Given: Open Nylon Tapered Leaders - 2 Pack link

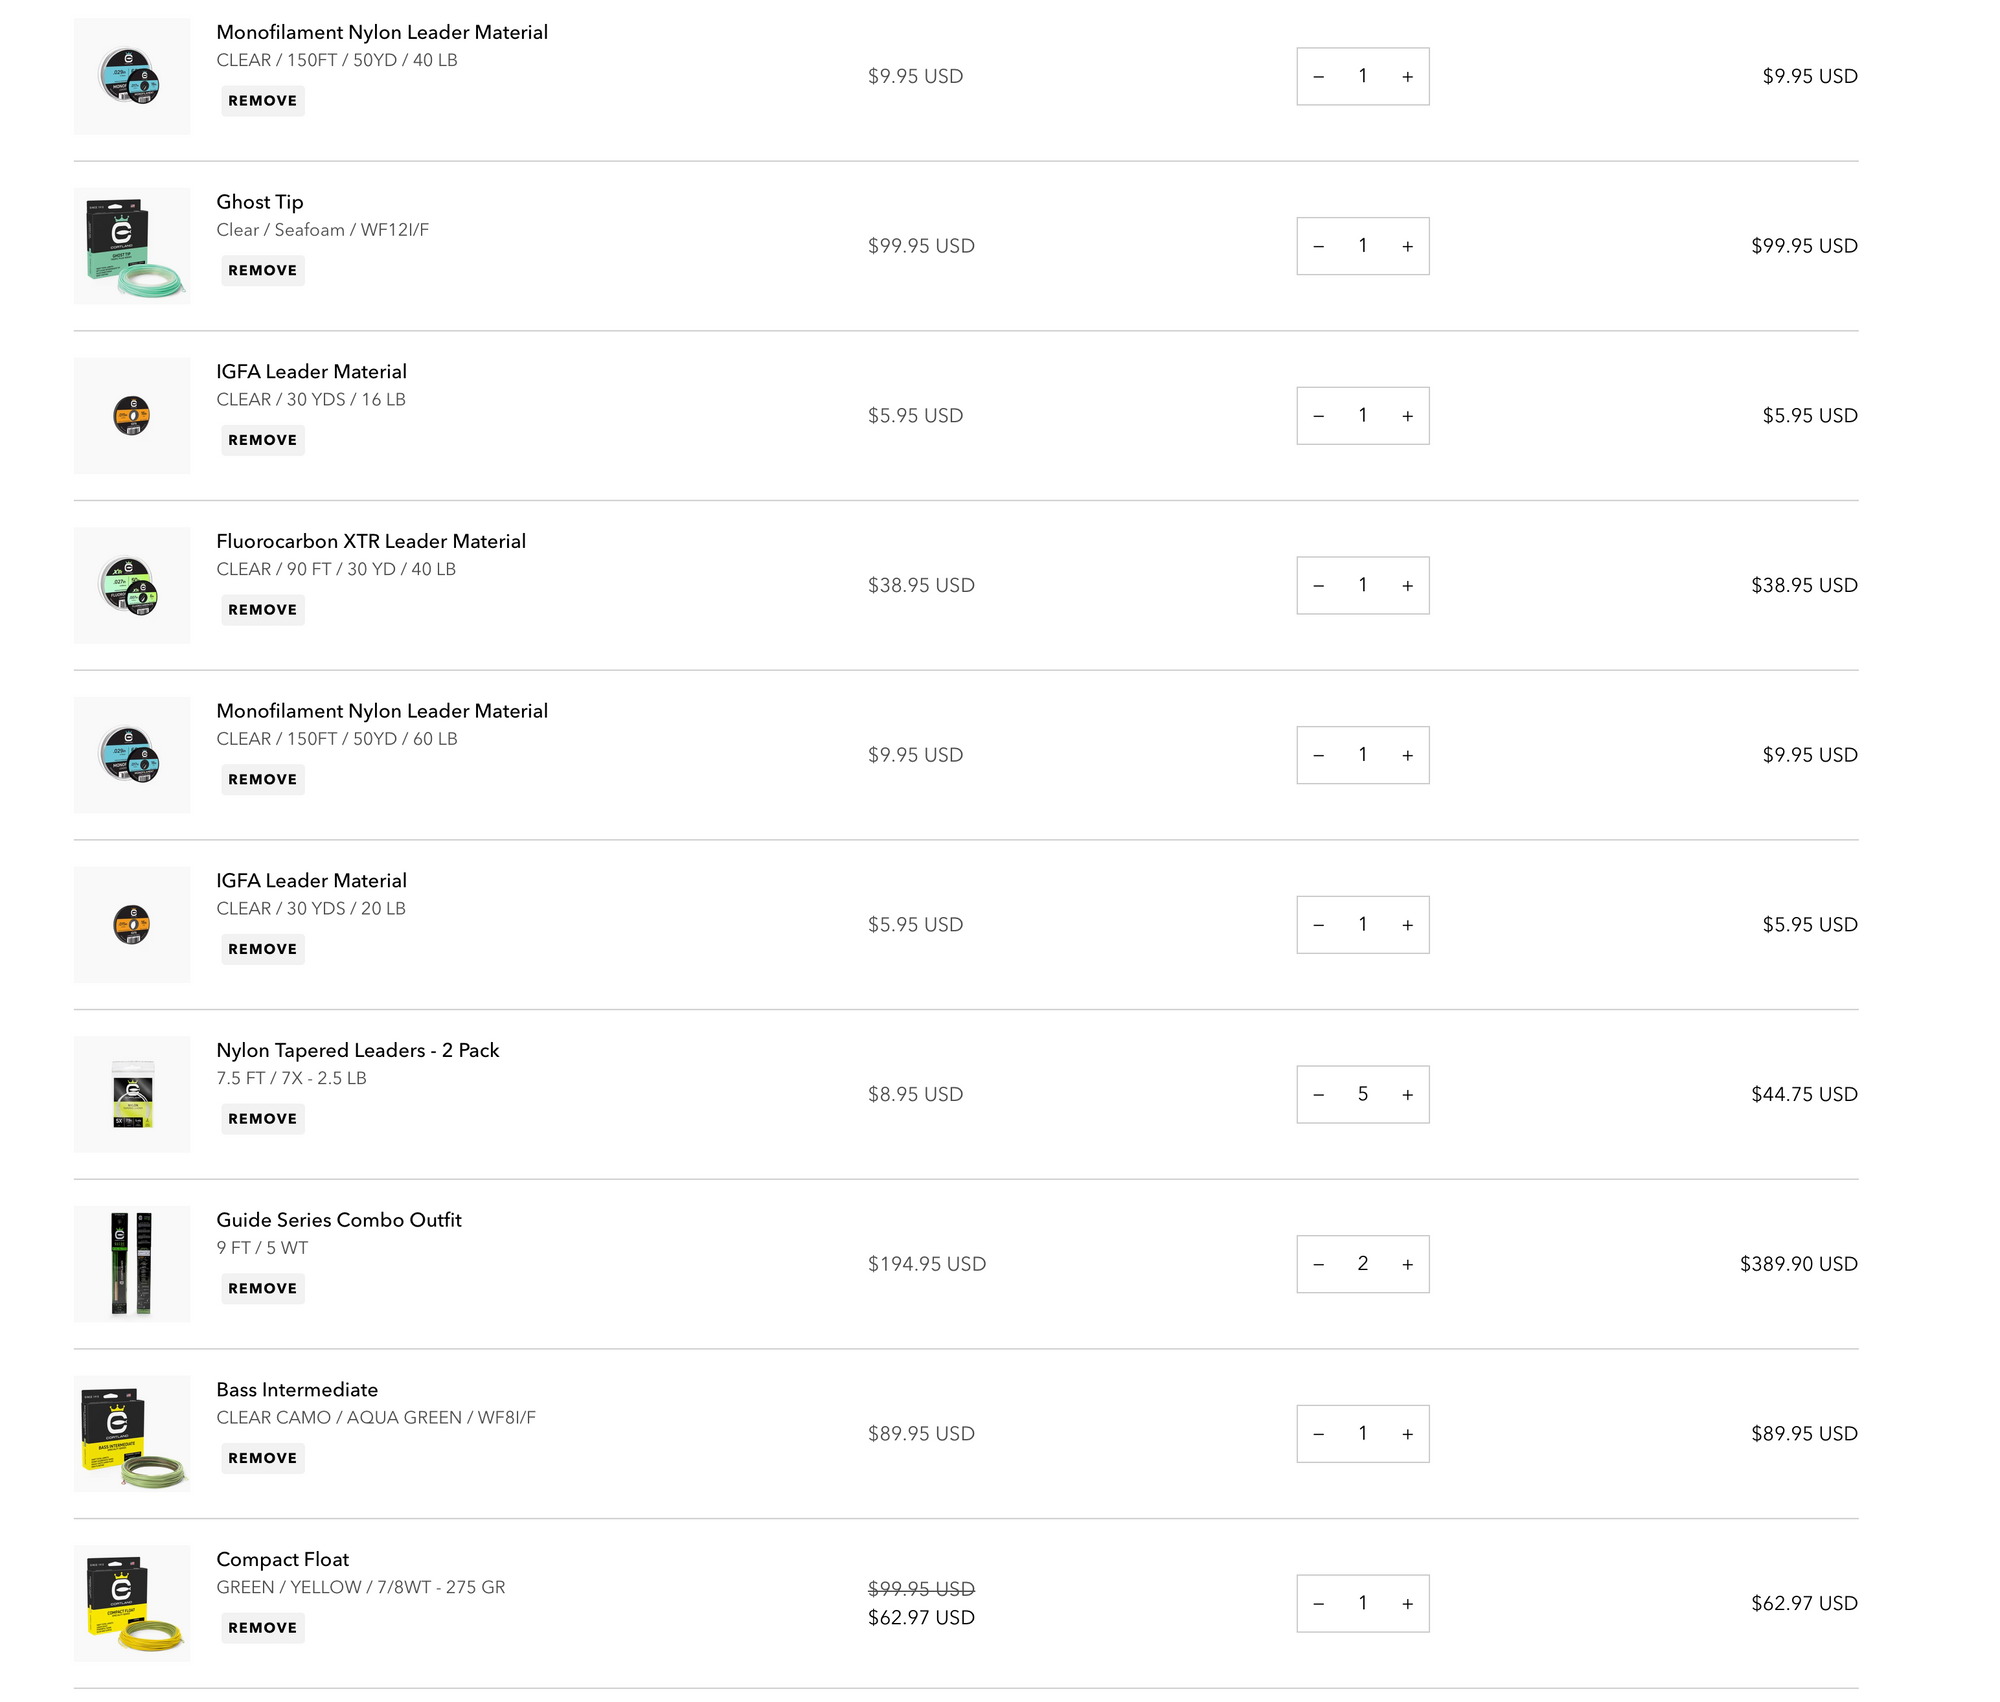Looking at the screenshot, I should pyautogui.click(x=357, y=1050).
